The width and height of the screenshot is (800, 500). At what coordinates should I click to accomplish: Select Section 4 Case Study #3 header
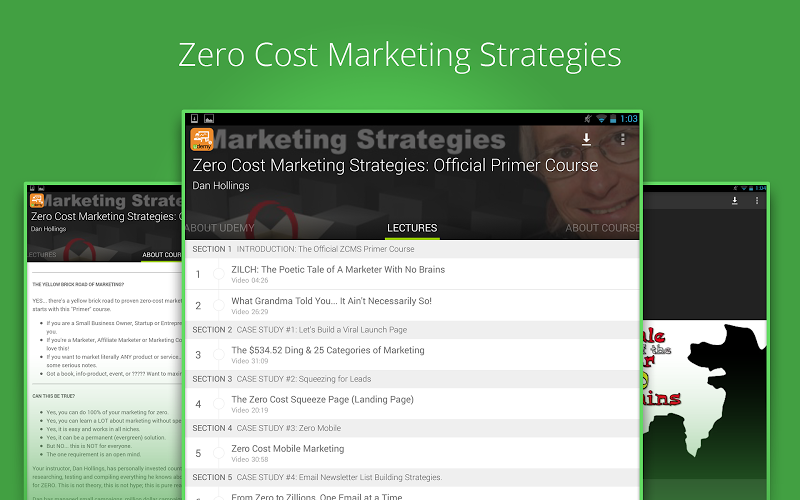[x=412, y=428]
